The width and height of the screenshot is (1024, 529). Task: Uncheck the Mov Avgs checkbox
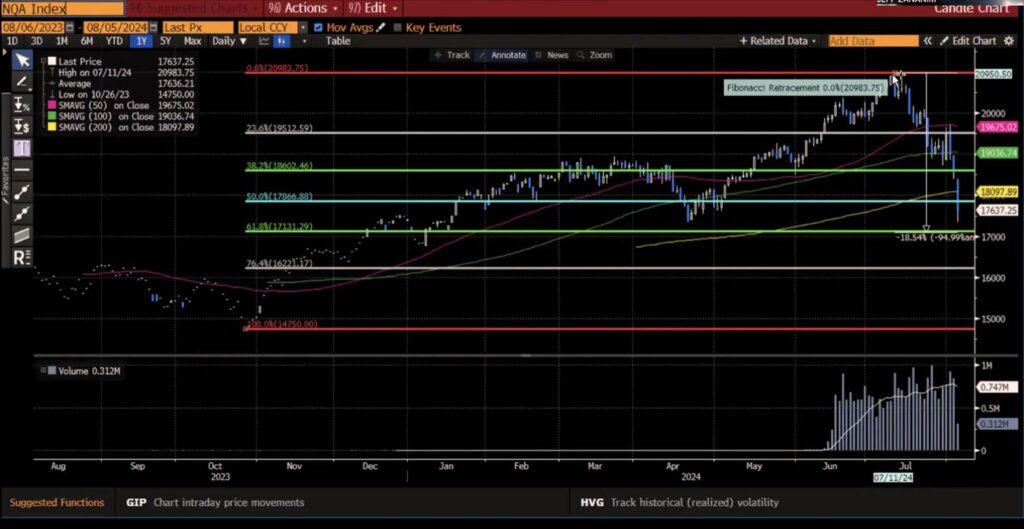point(318,27)
